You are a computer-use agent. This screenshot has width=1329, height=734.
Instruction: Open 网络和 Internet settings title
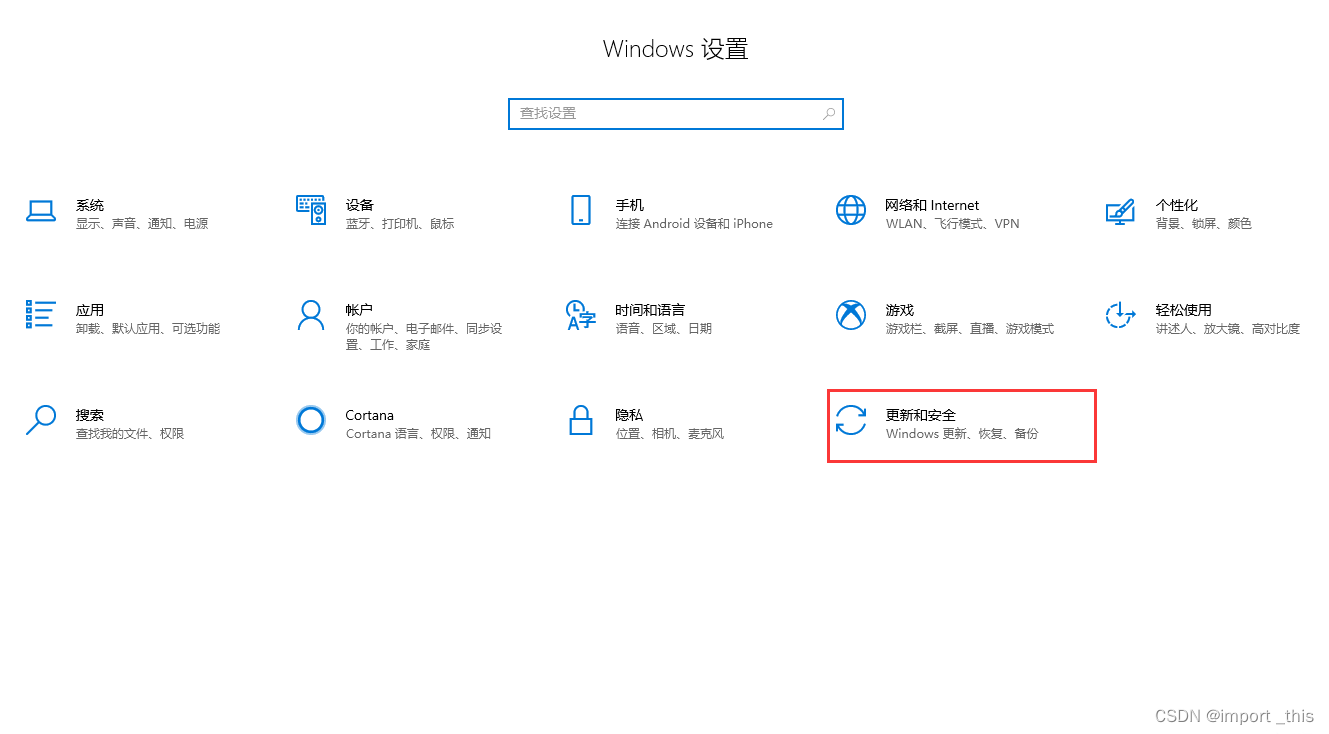click(x=933, y=205)
